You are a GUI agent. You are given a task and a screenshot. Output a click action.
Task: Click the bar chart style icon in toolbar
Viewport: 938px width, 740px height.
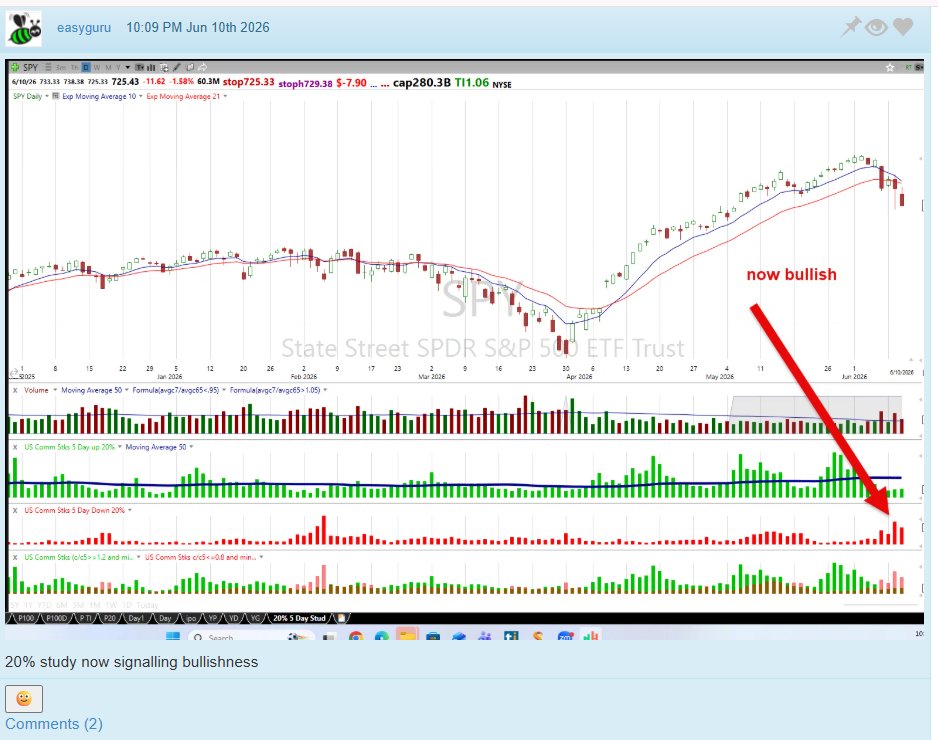click(x=151, y=67)
